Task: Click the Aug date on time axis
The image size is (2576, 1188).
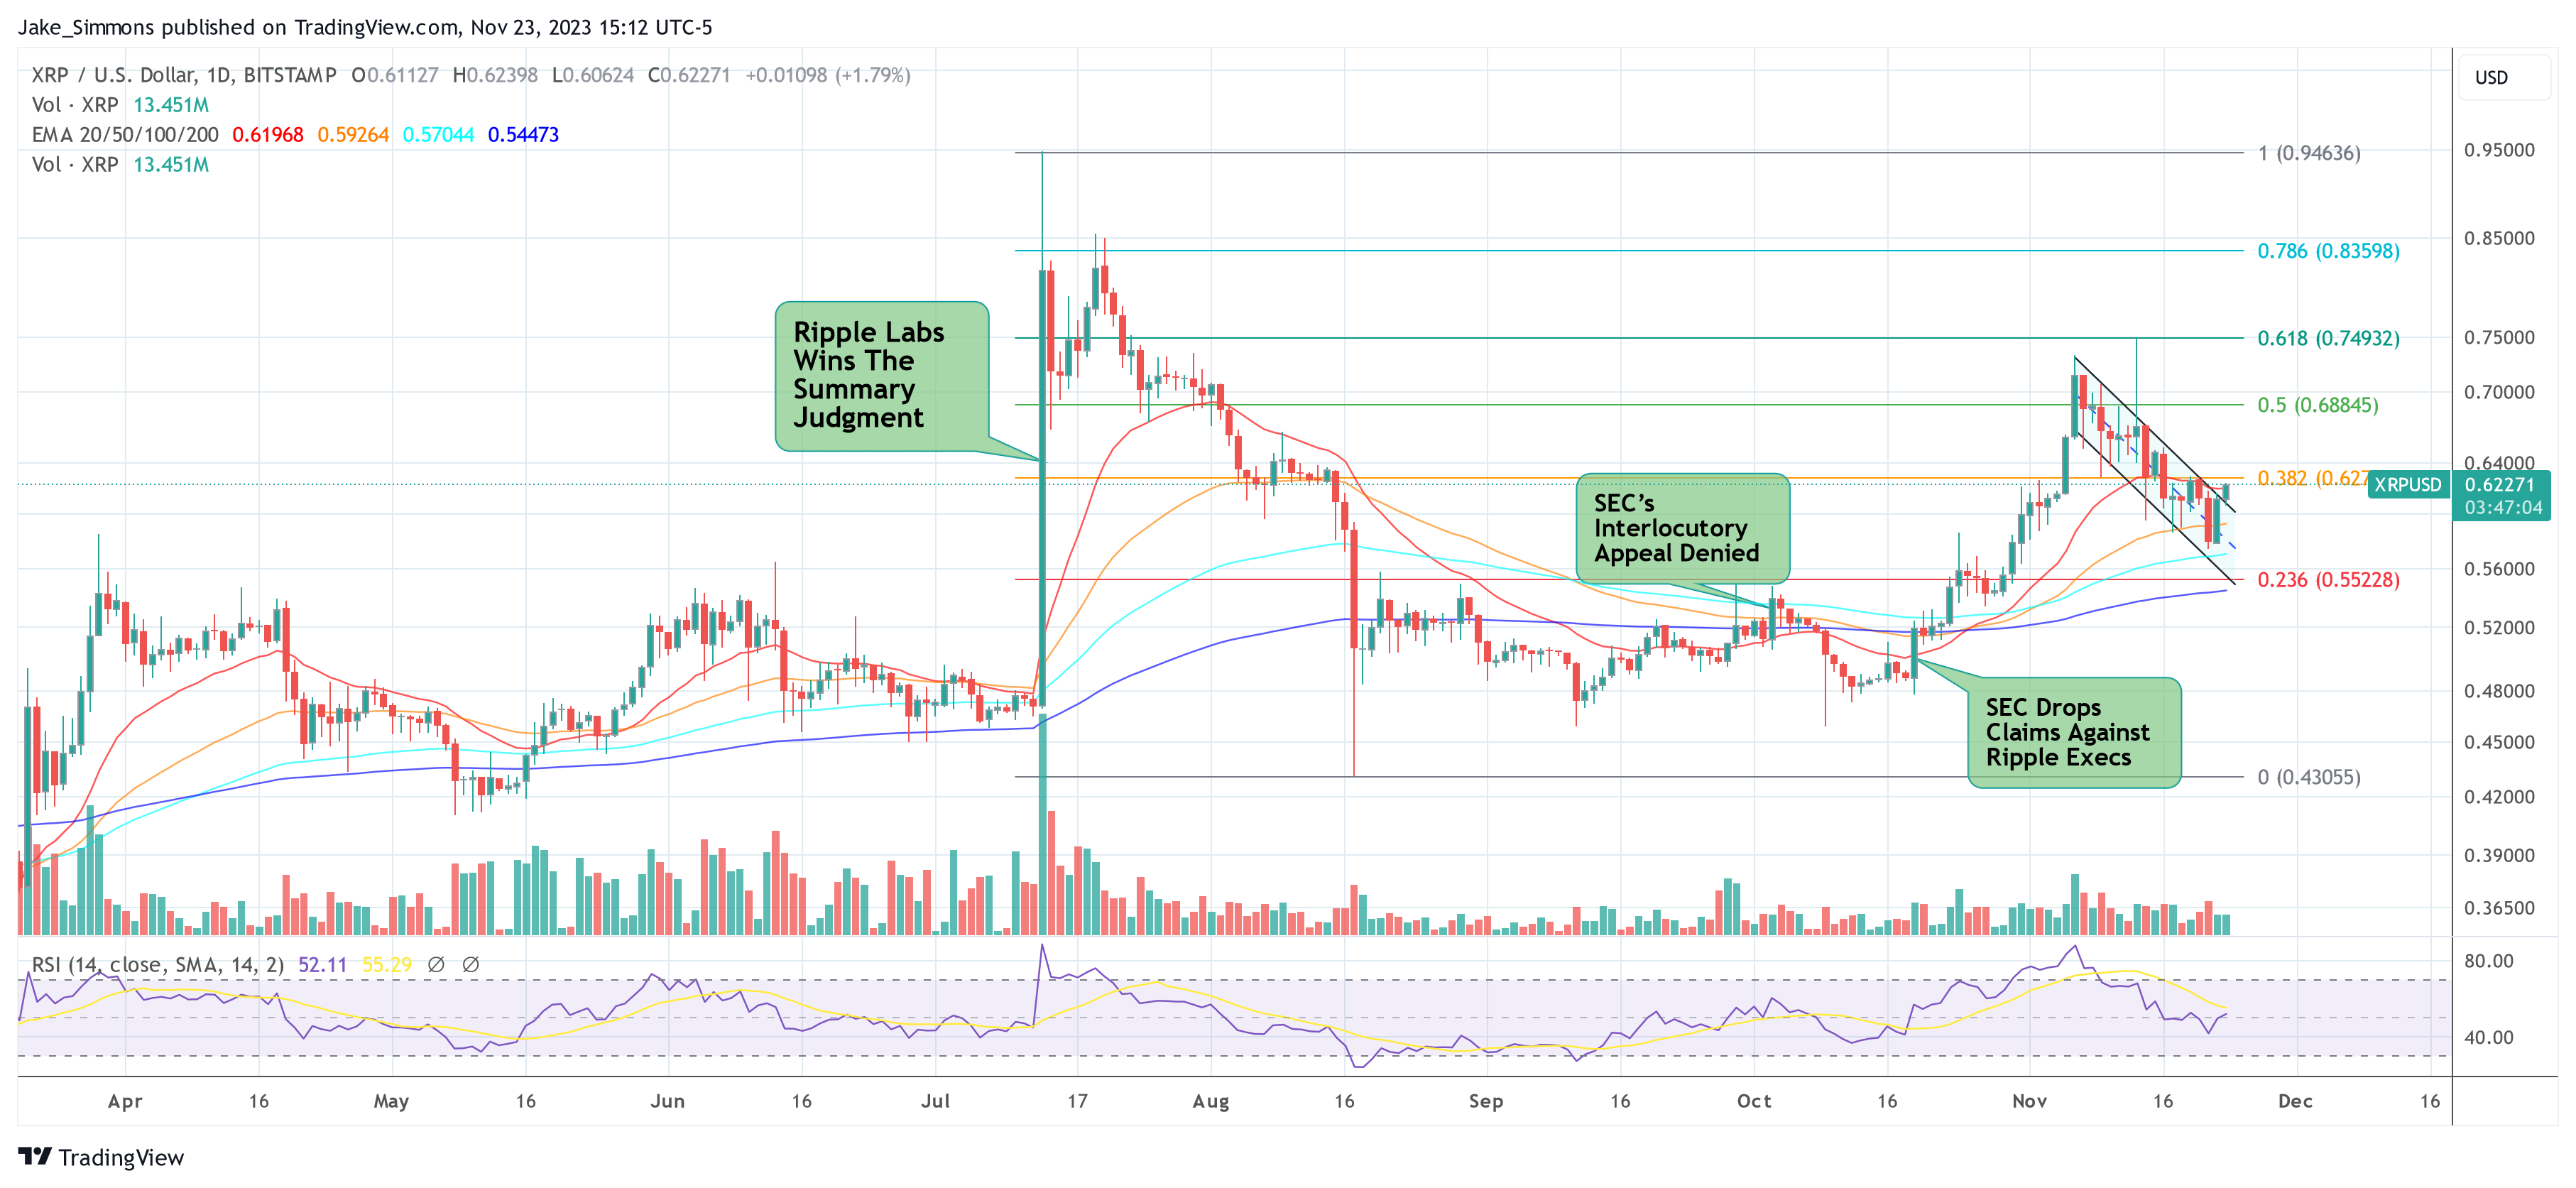Action: click(x=1211, y=1101)
